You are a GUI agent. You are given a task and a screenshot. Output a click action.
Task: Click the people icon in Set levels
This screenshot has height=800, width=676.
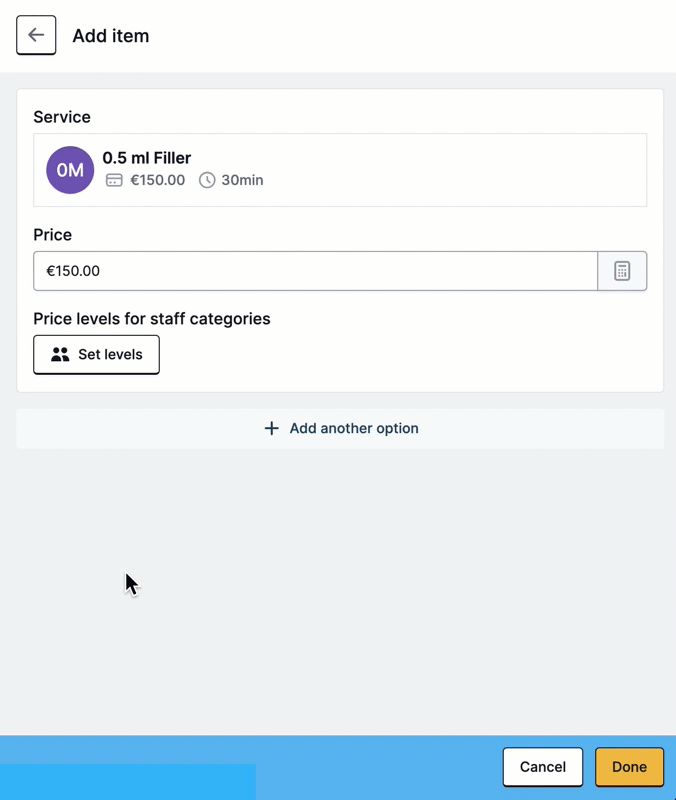click(x=60, y=355)
